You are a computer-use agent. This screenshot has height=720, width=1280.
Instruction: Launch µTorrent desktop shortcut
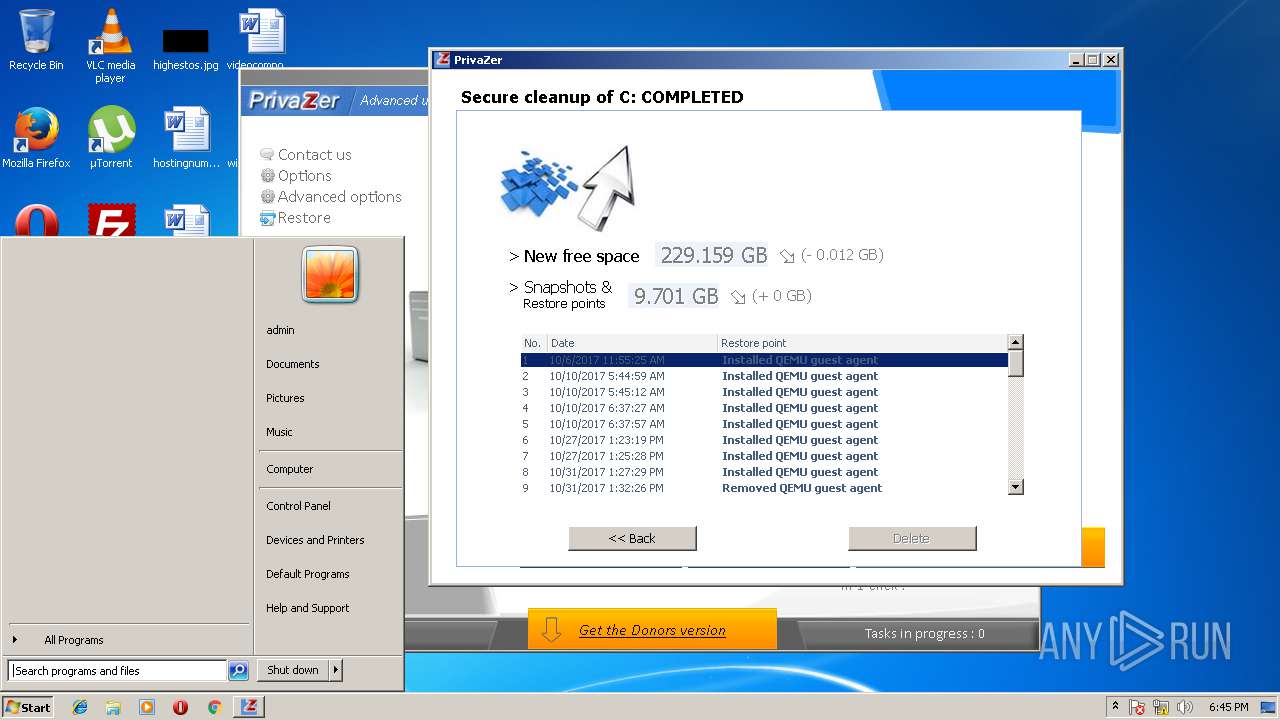click(x=111, y=138)
